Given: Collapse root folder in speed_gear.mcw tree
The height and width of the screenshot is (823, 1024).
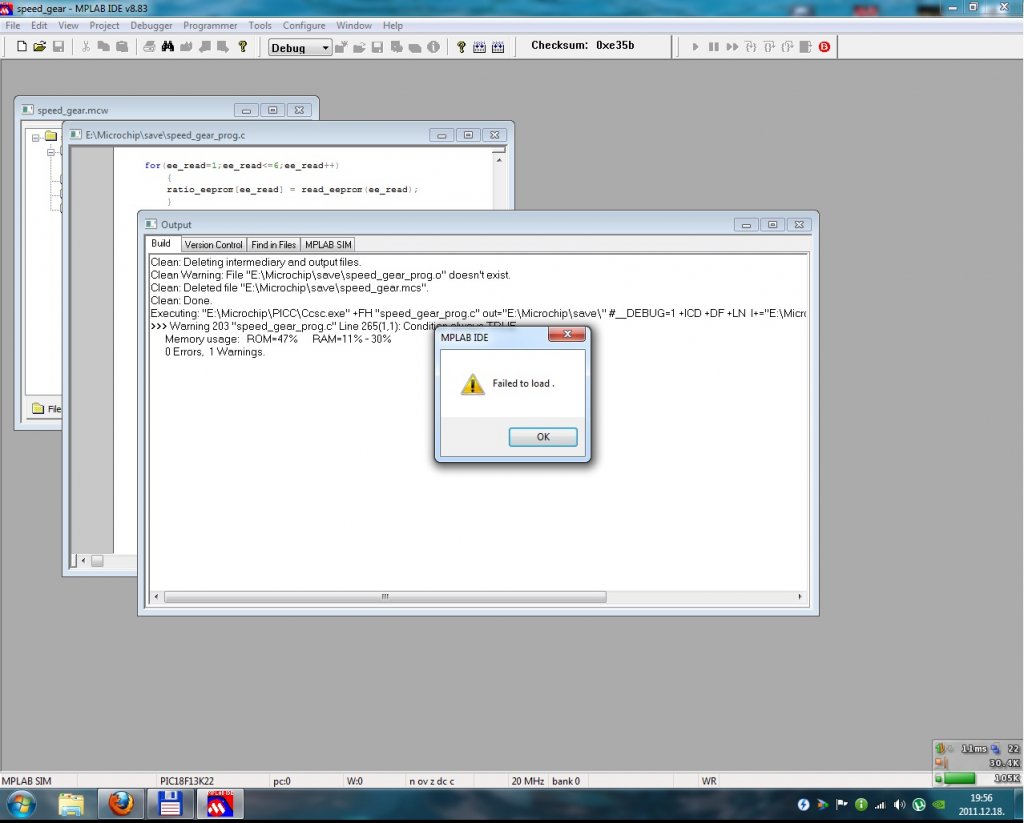Looking at the screenshot, I should coord(36,138).
